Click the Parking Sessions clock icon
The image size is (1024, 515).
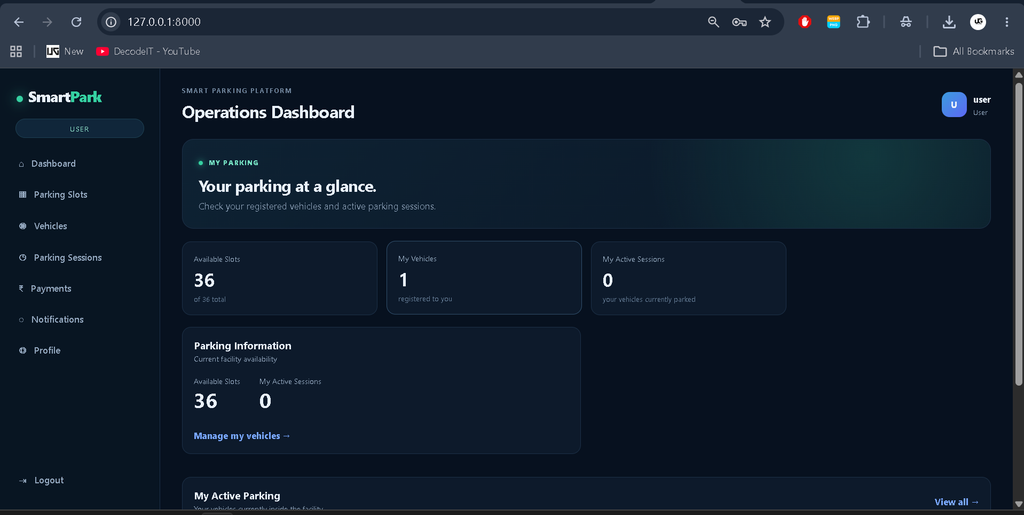(23, 257)
